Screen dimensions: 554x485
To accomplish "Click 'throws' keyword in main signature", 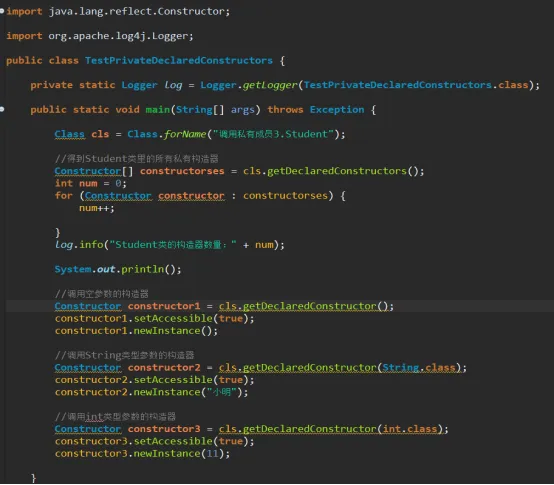I will (285, 110).
